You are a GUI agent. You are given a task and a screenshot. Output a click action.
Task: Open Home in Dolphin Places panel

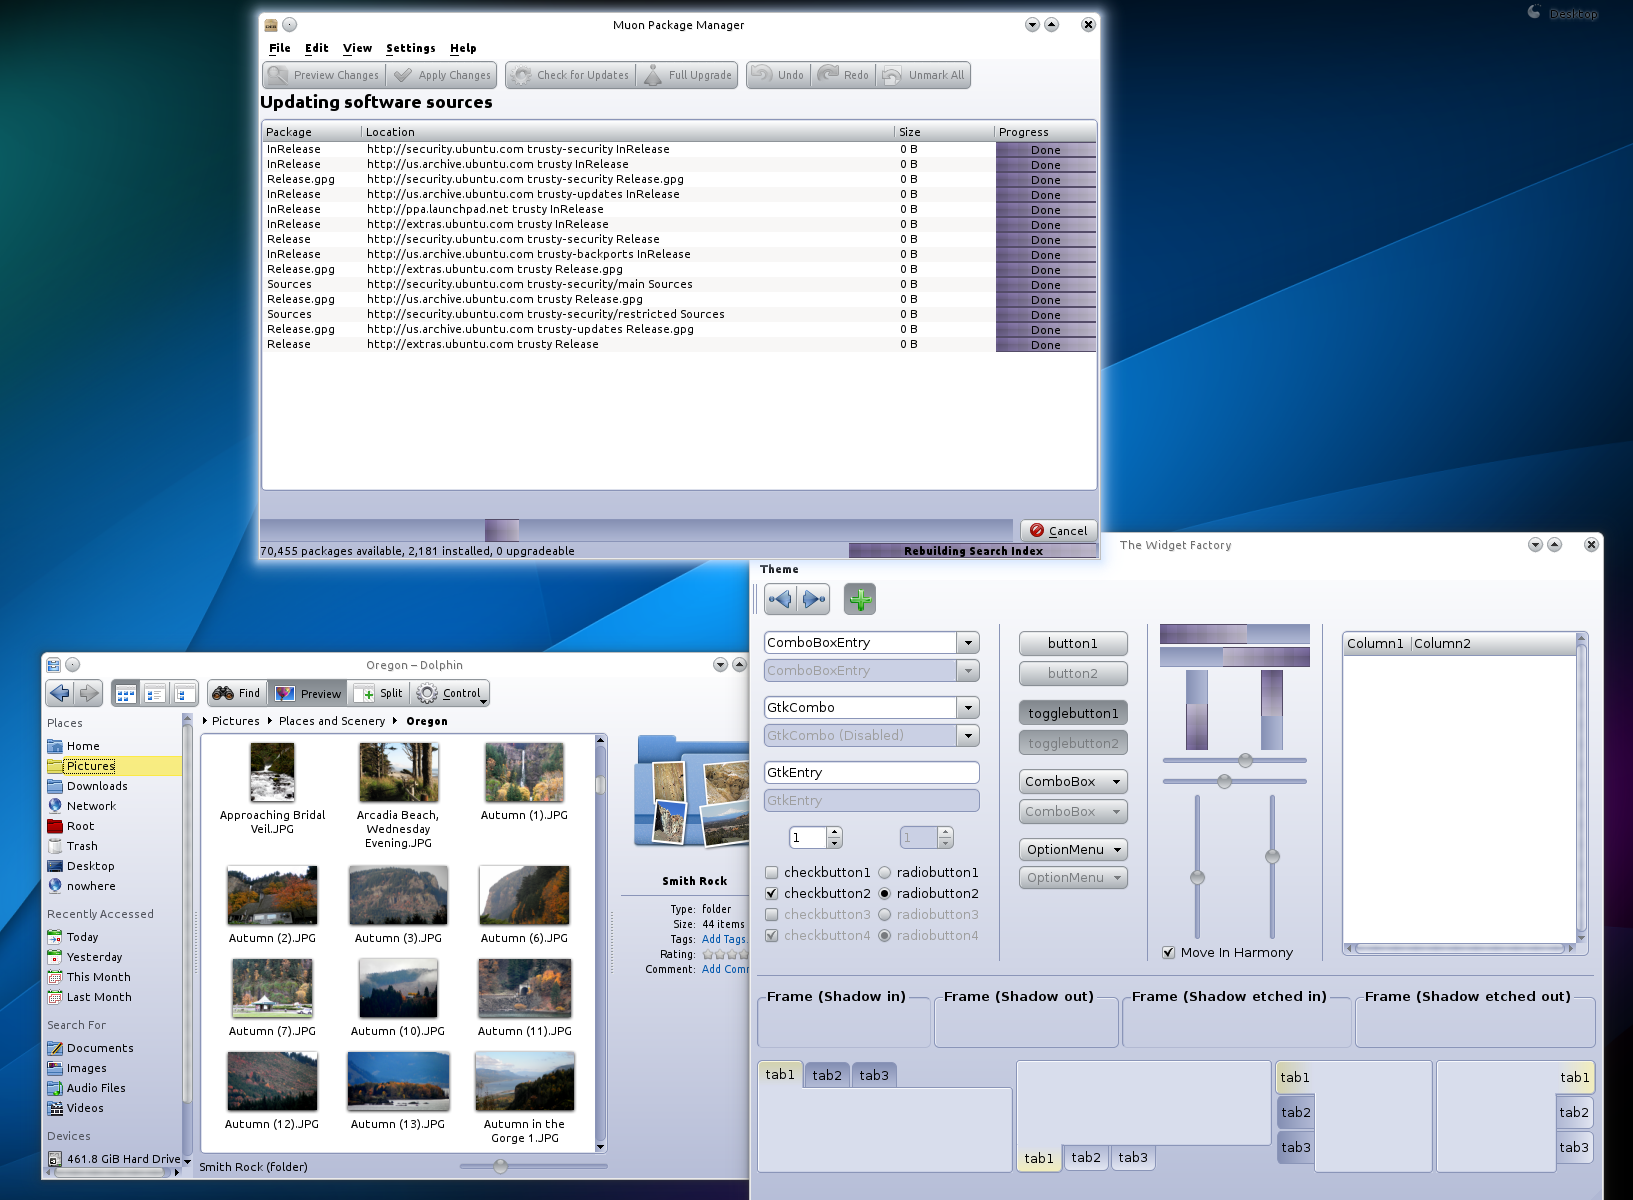[83, 746]
